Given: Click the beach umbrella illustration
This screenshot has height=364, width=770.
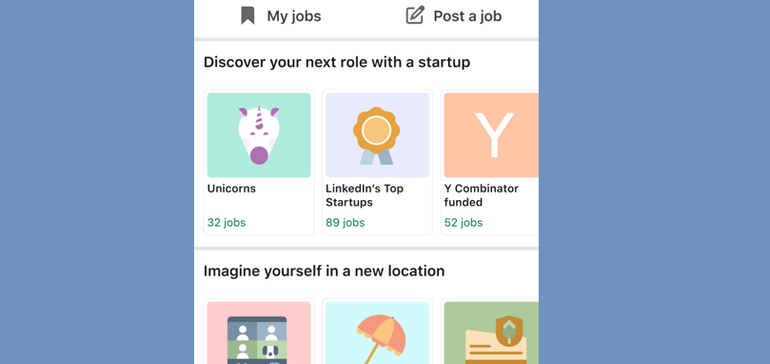Looking at the screenshot, I should (377, 339).
